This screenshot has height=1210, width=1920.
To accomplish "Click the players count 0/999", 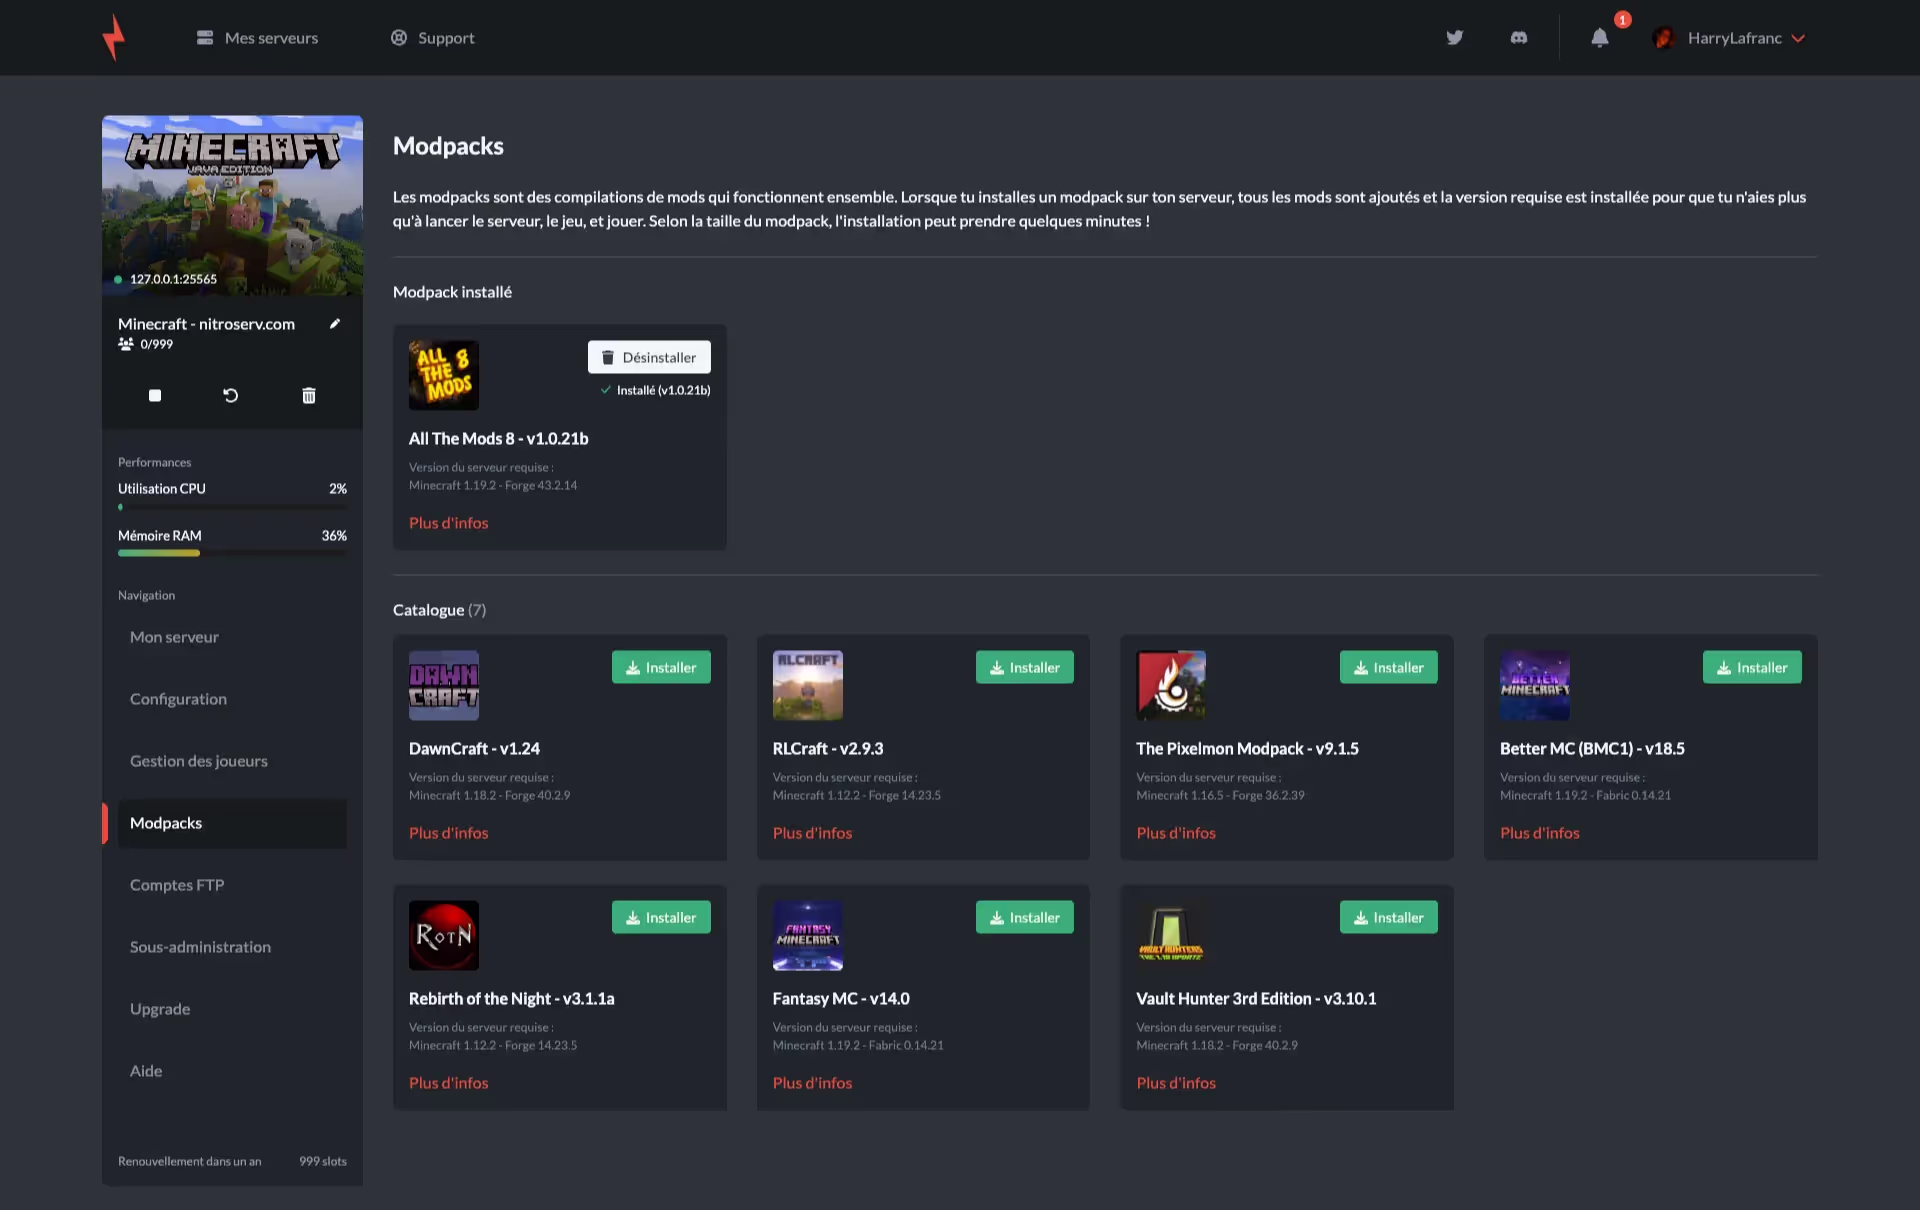I will [x=146, y=344].
